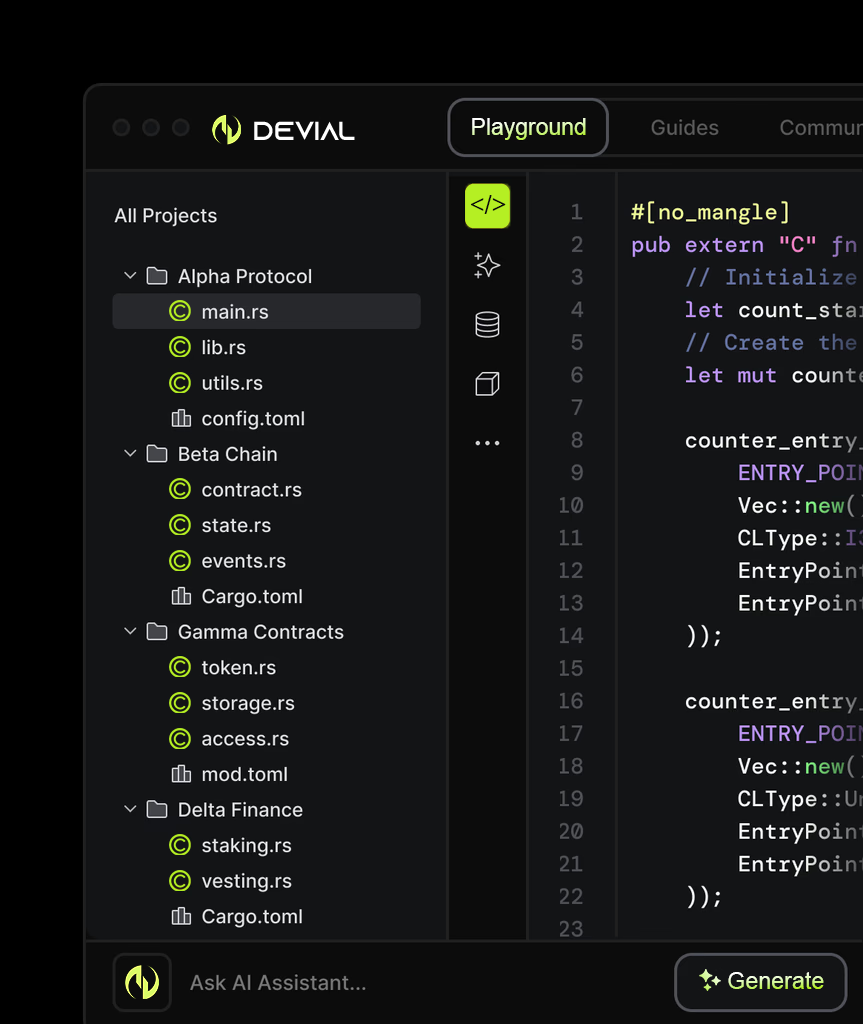Viewport: 863px width, 1024px height.
Task: Select the Alpha Protocol folder label
Action: click(245, 276)
